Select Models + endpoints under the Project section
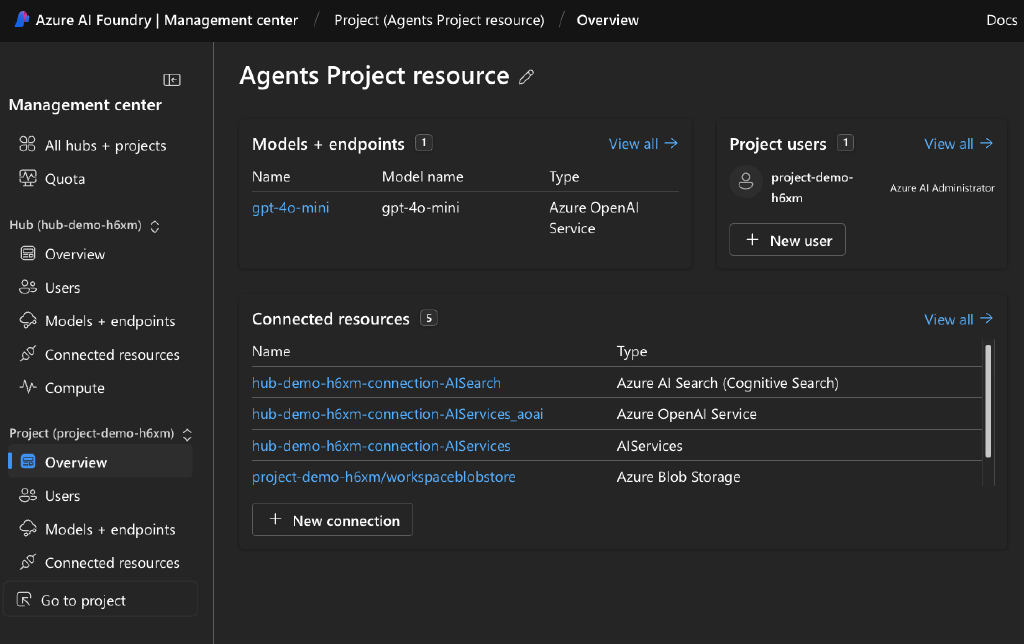Viewport: 1024px width, 644px height. (x=107, y=529)
